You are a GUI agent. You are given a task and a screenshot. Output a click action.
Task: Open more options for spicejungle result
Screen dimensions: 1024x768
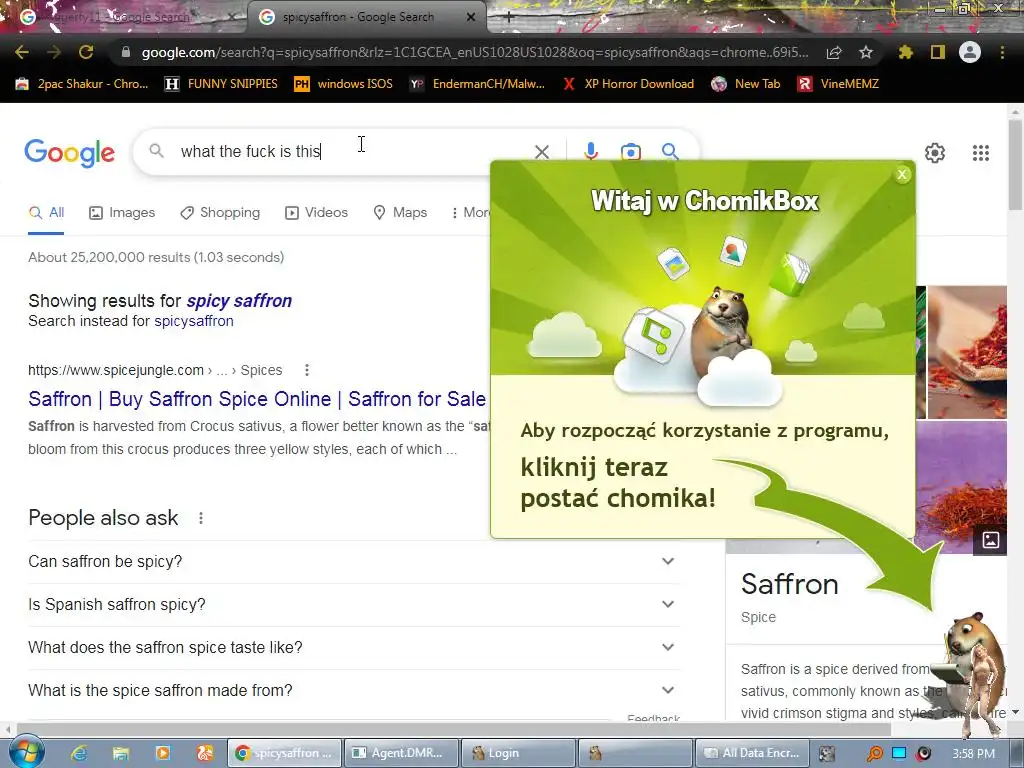307,370
